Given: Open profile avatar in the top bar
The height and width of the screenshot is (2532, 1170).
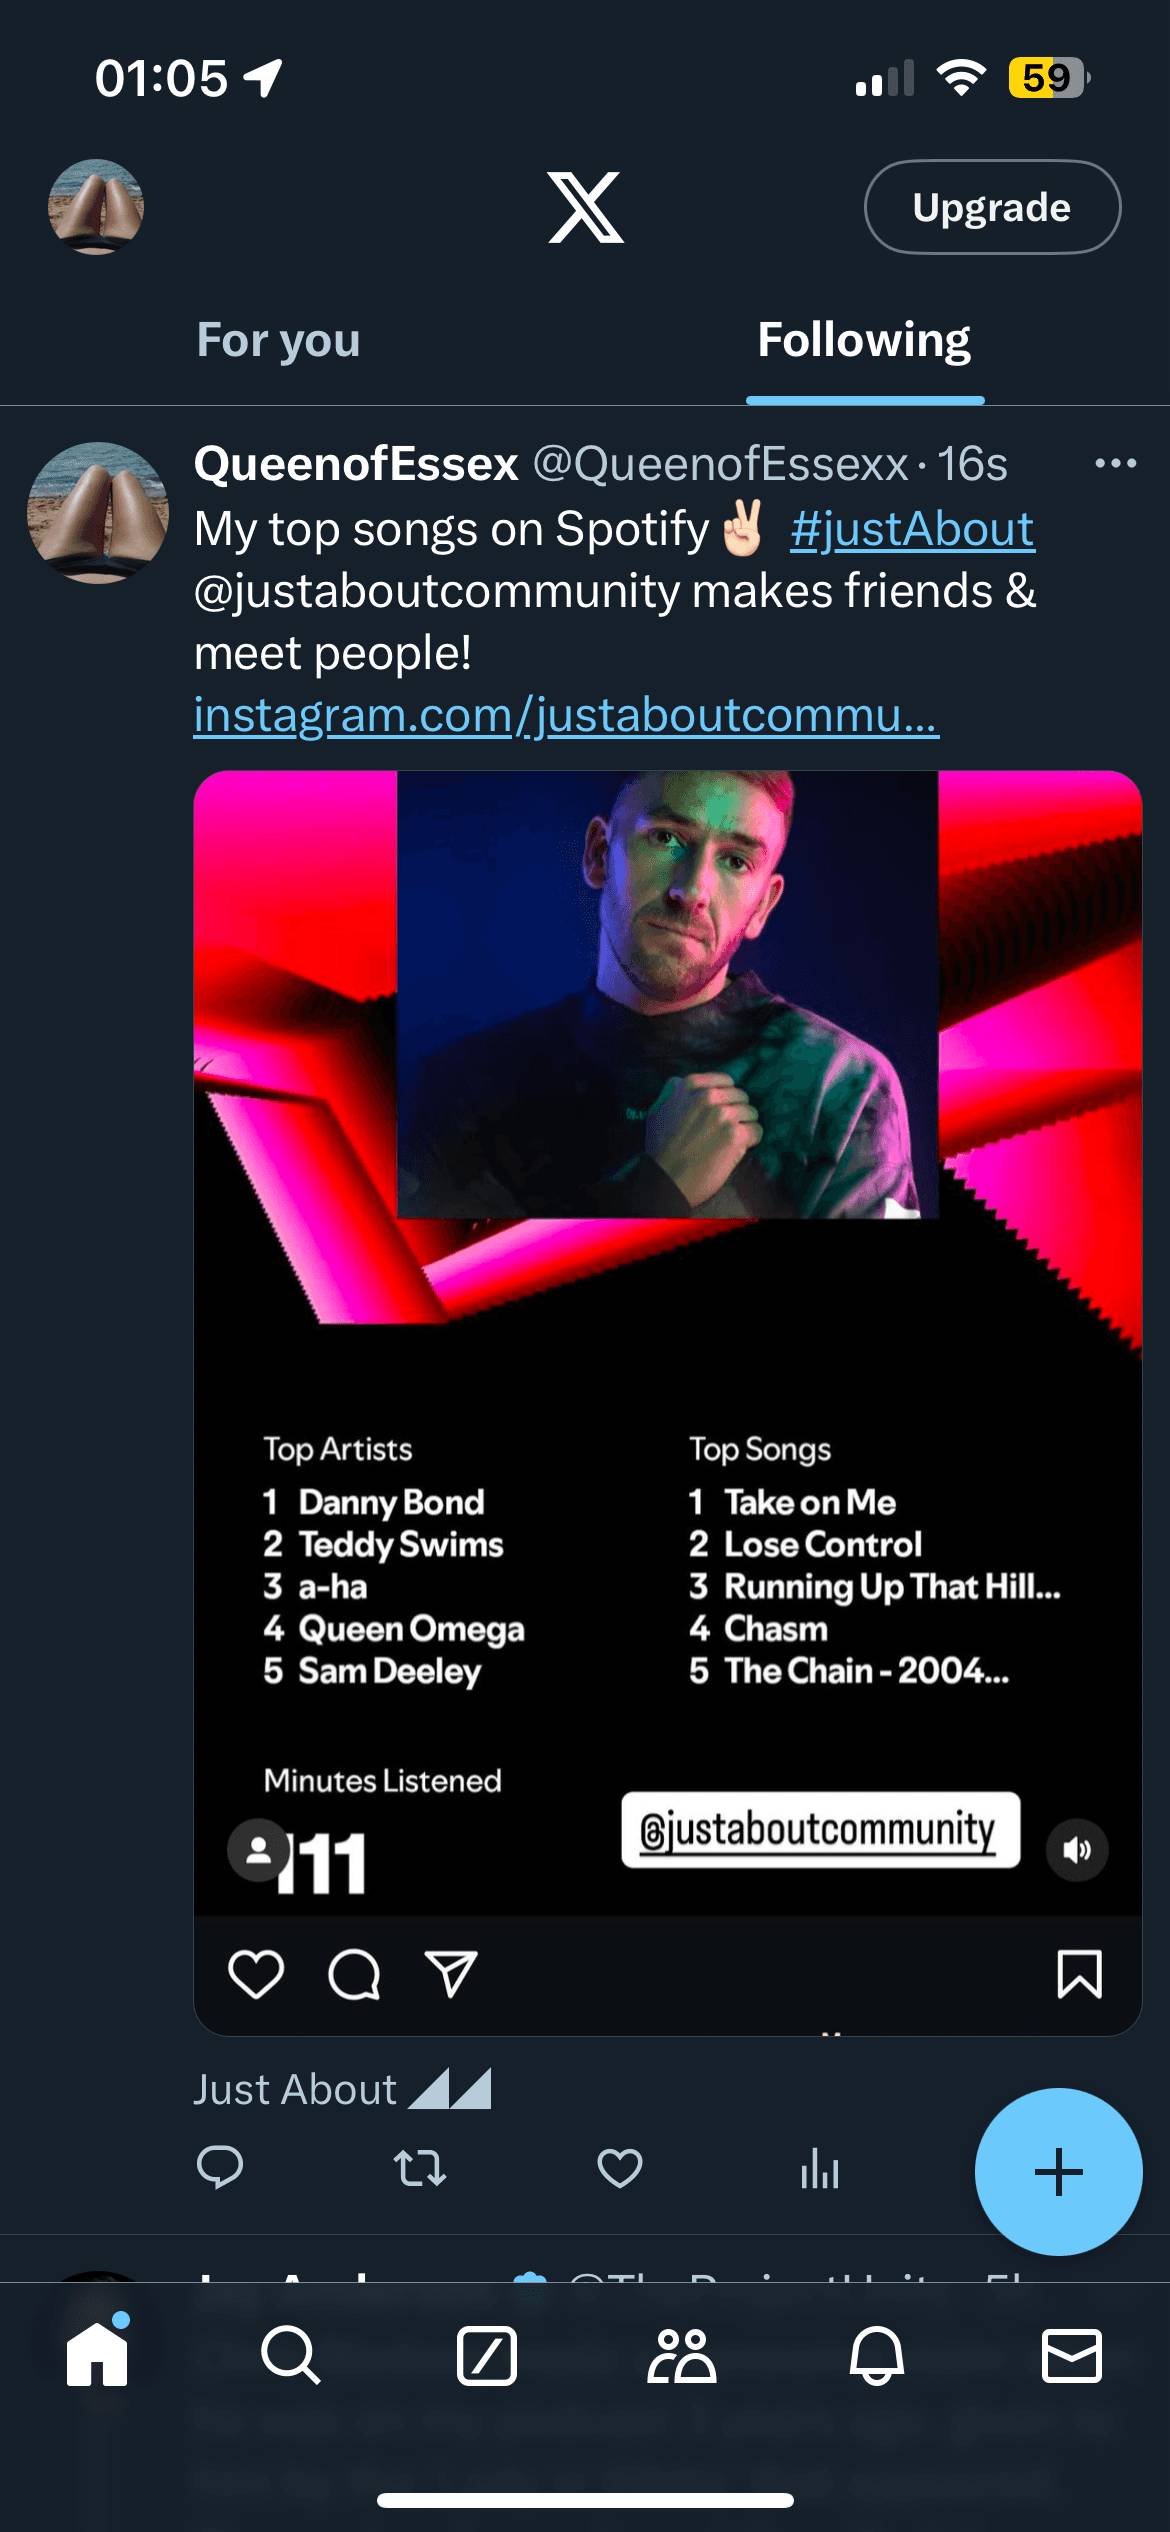Looking at the screenshot, I should click(96, 207).
